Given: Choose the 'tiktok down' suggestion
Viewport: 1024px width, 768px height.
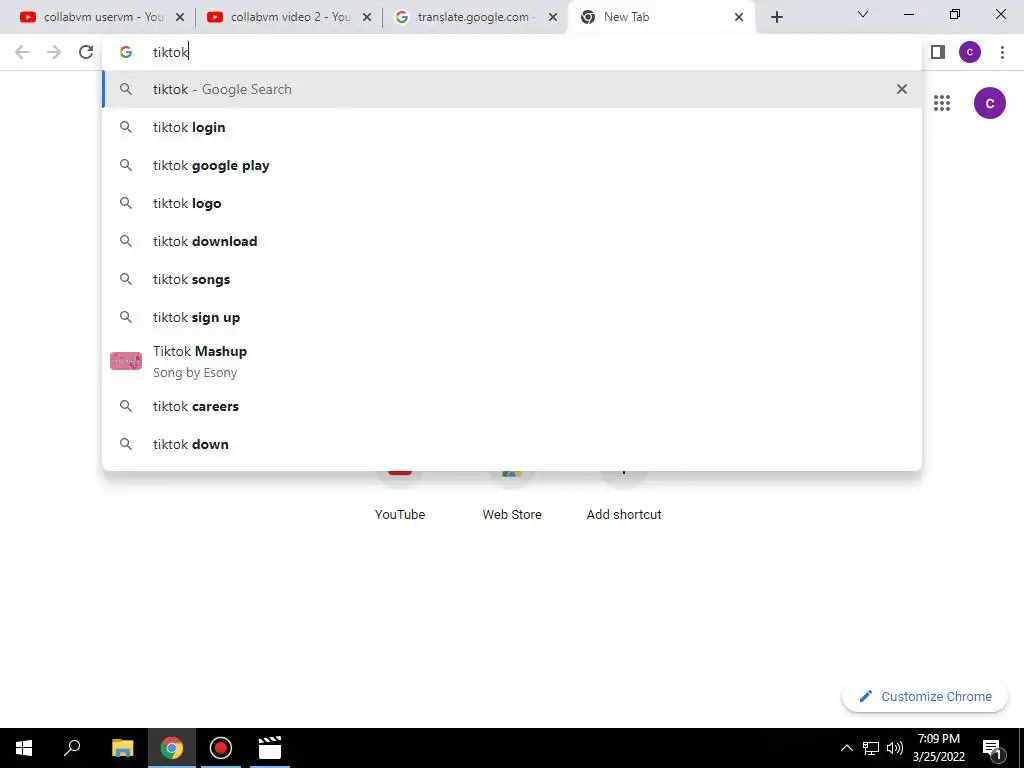Looking at the screenshot, I should coord(512,444).
